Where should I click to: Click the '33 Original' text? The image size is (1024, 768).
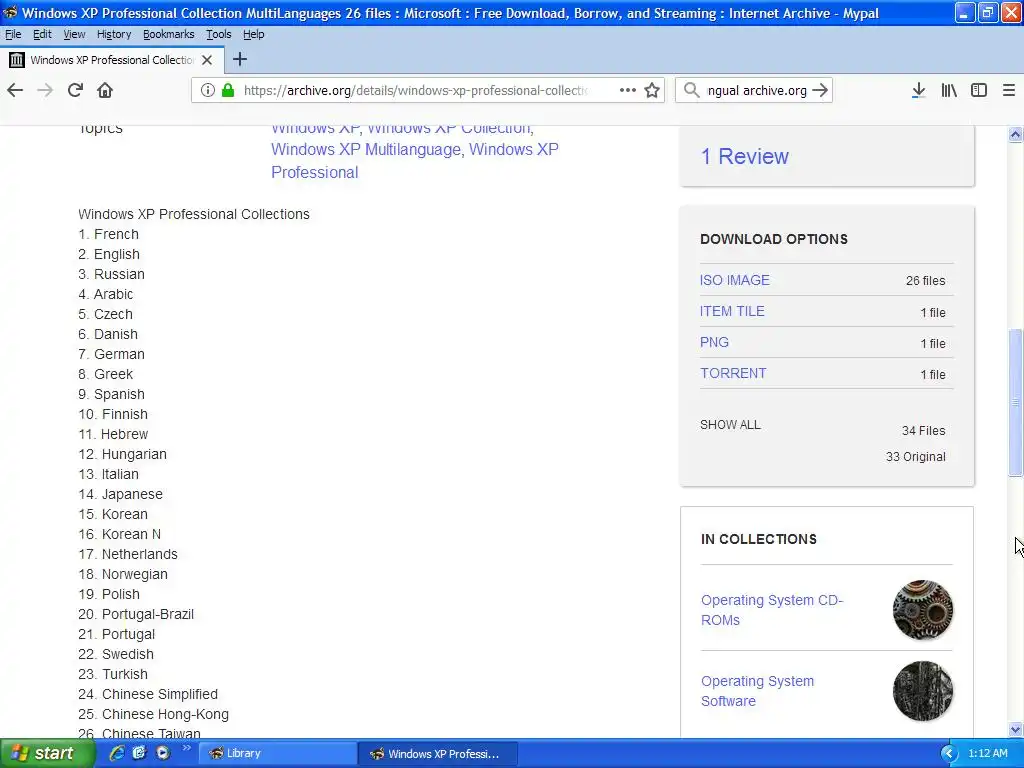pyautogui.click(x=916, y=456)
